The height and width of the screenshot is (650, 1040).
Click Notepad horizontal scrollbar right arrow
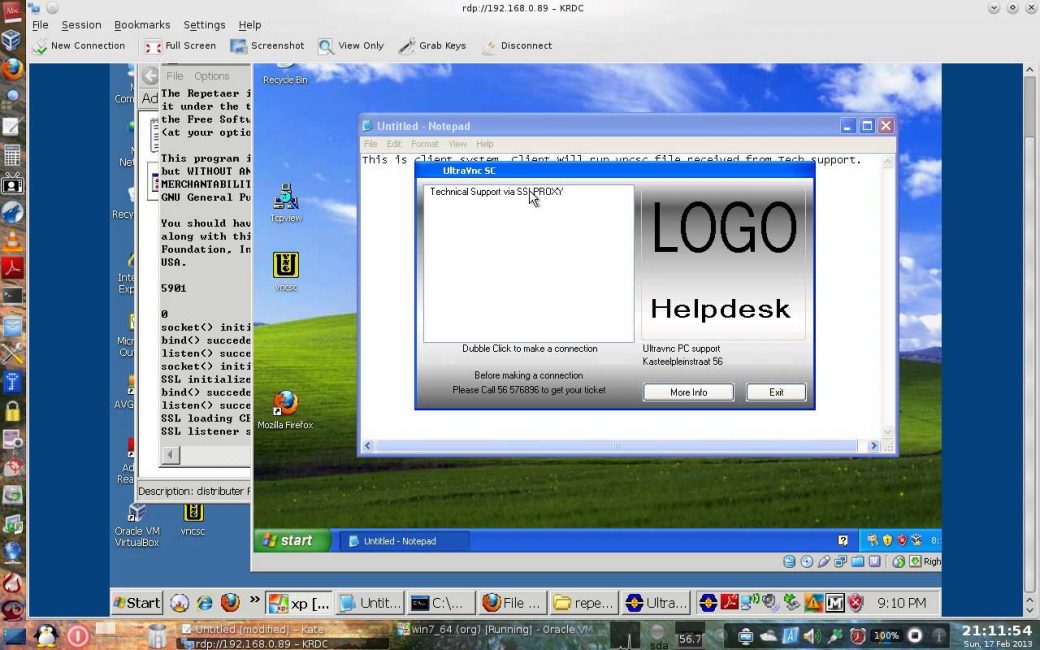874,446
